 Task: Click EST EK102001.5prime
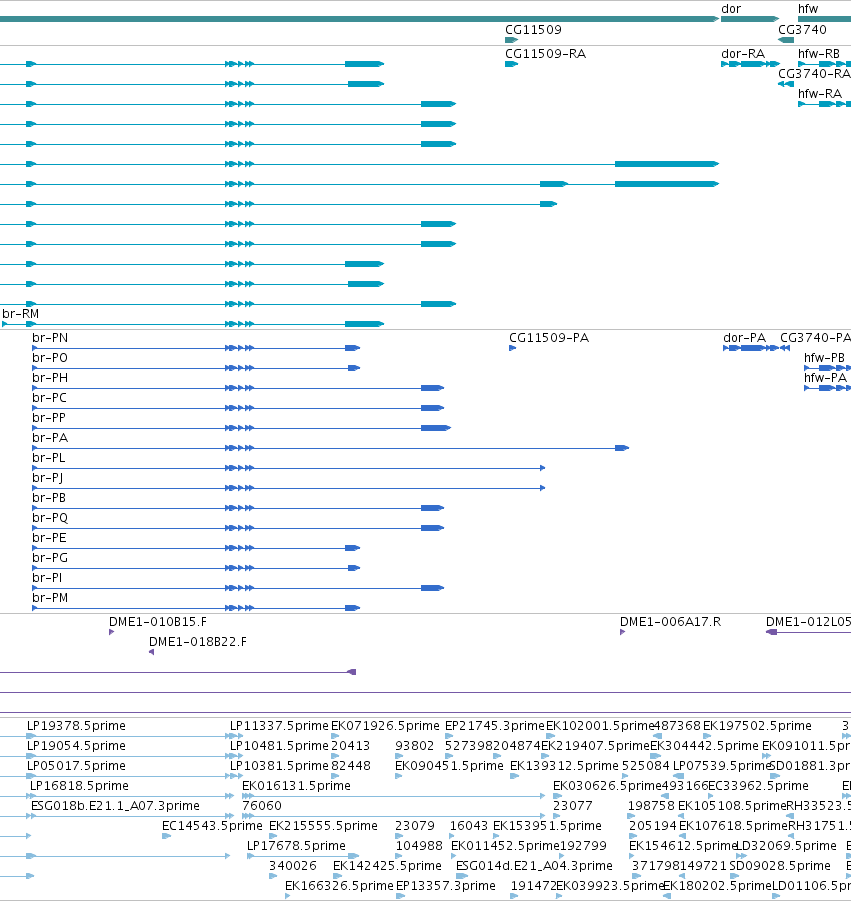[600, 726]
